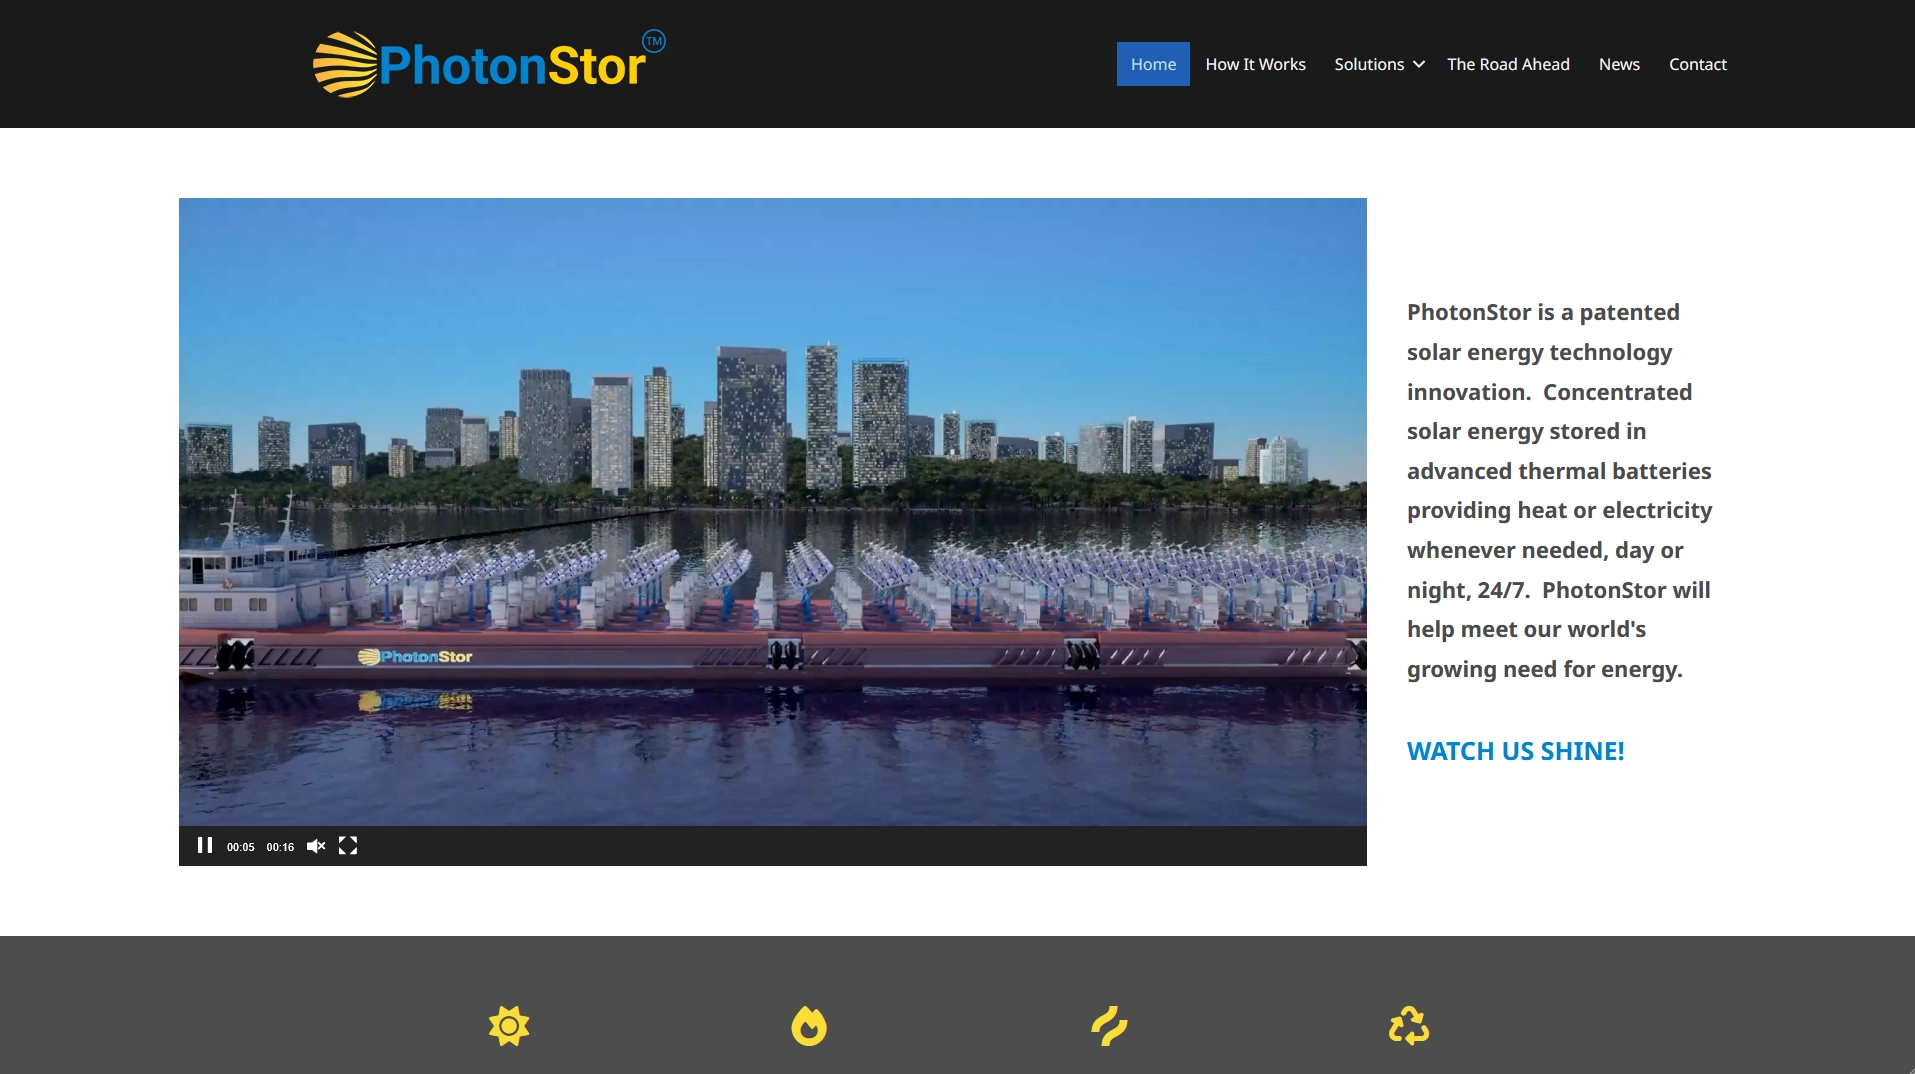This screenshot has height=1074, width=1915.
Task: Open the video in fullscreen
Action: pyautogui.click(x=348, y=846)
